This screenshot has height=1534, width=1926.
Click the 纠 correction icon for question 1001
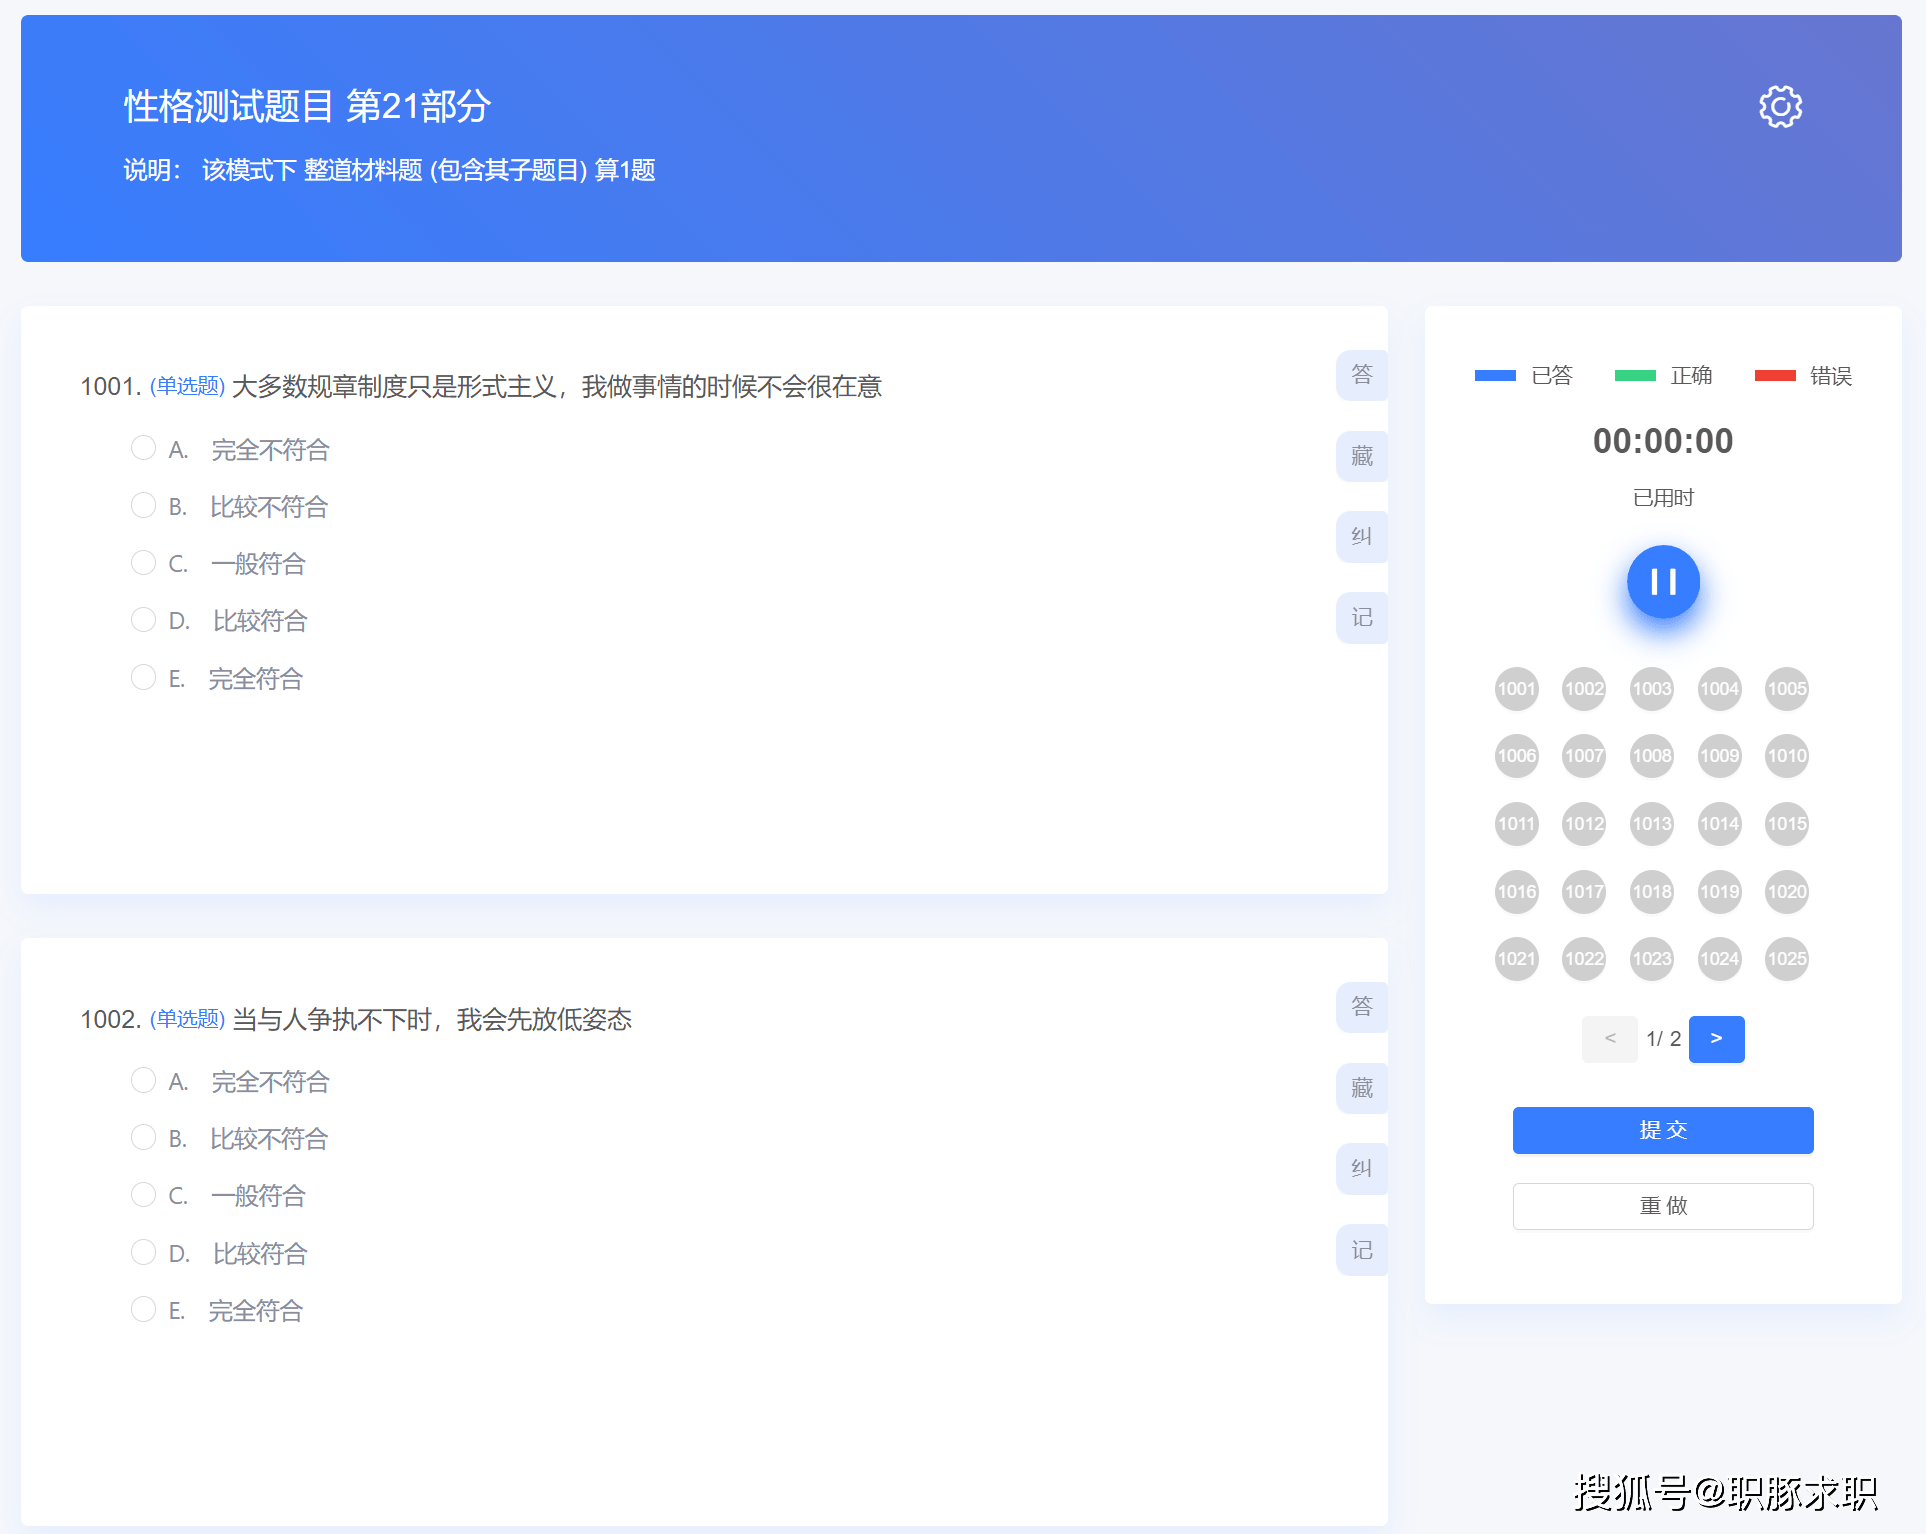[x=1361, y=537]
